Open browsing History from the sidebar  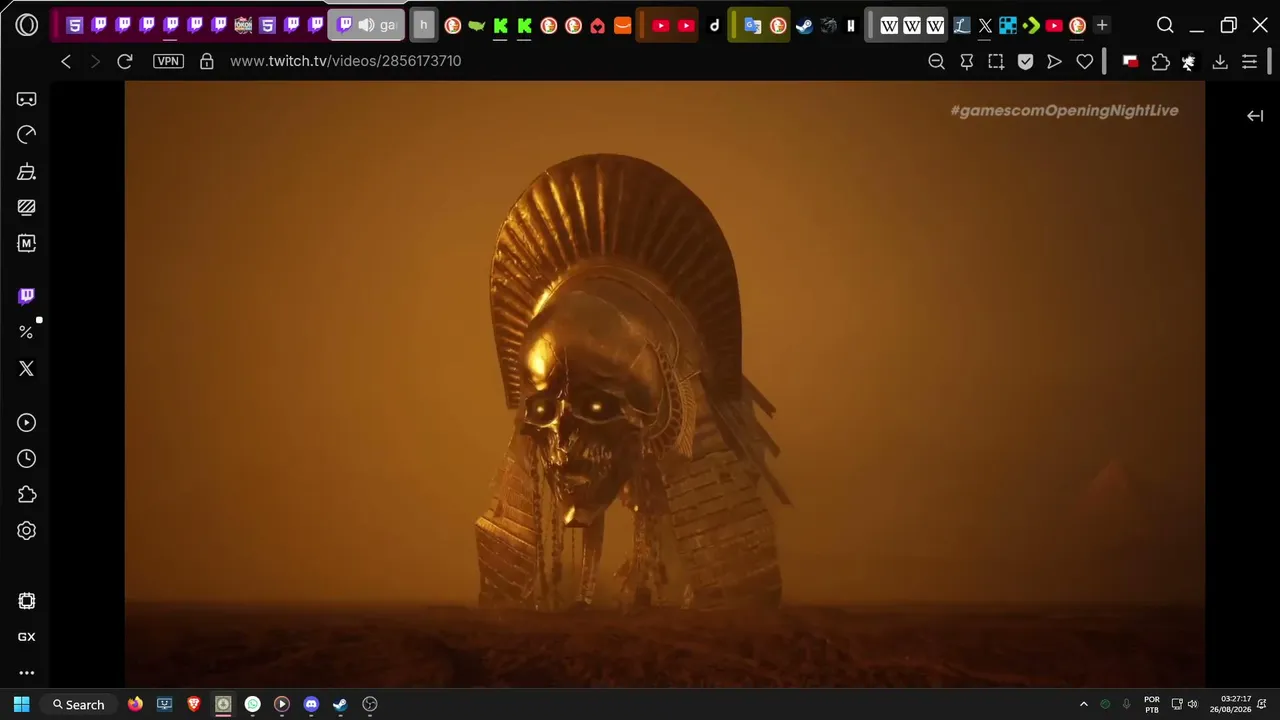(27, 459)
